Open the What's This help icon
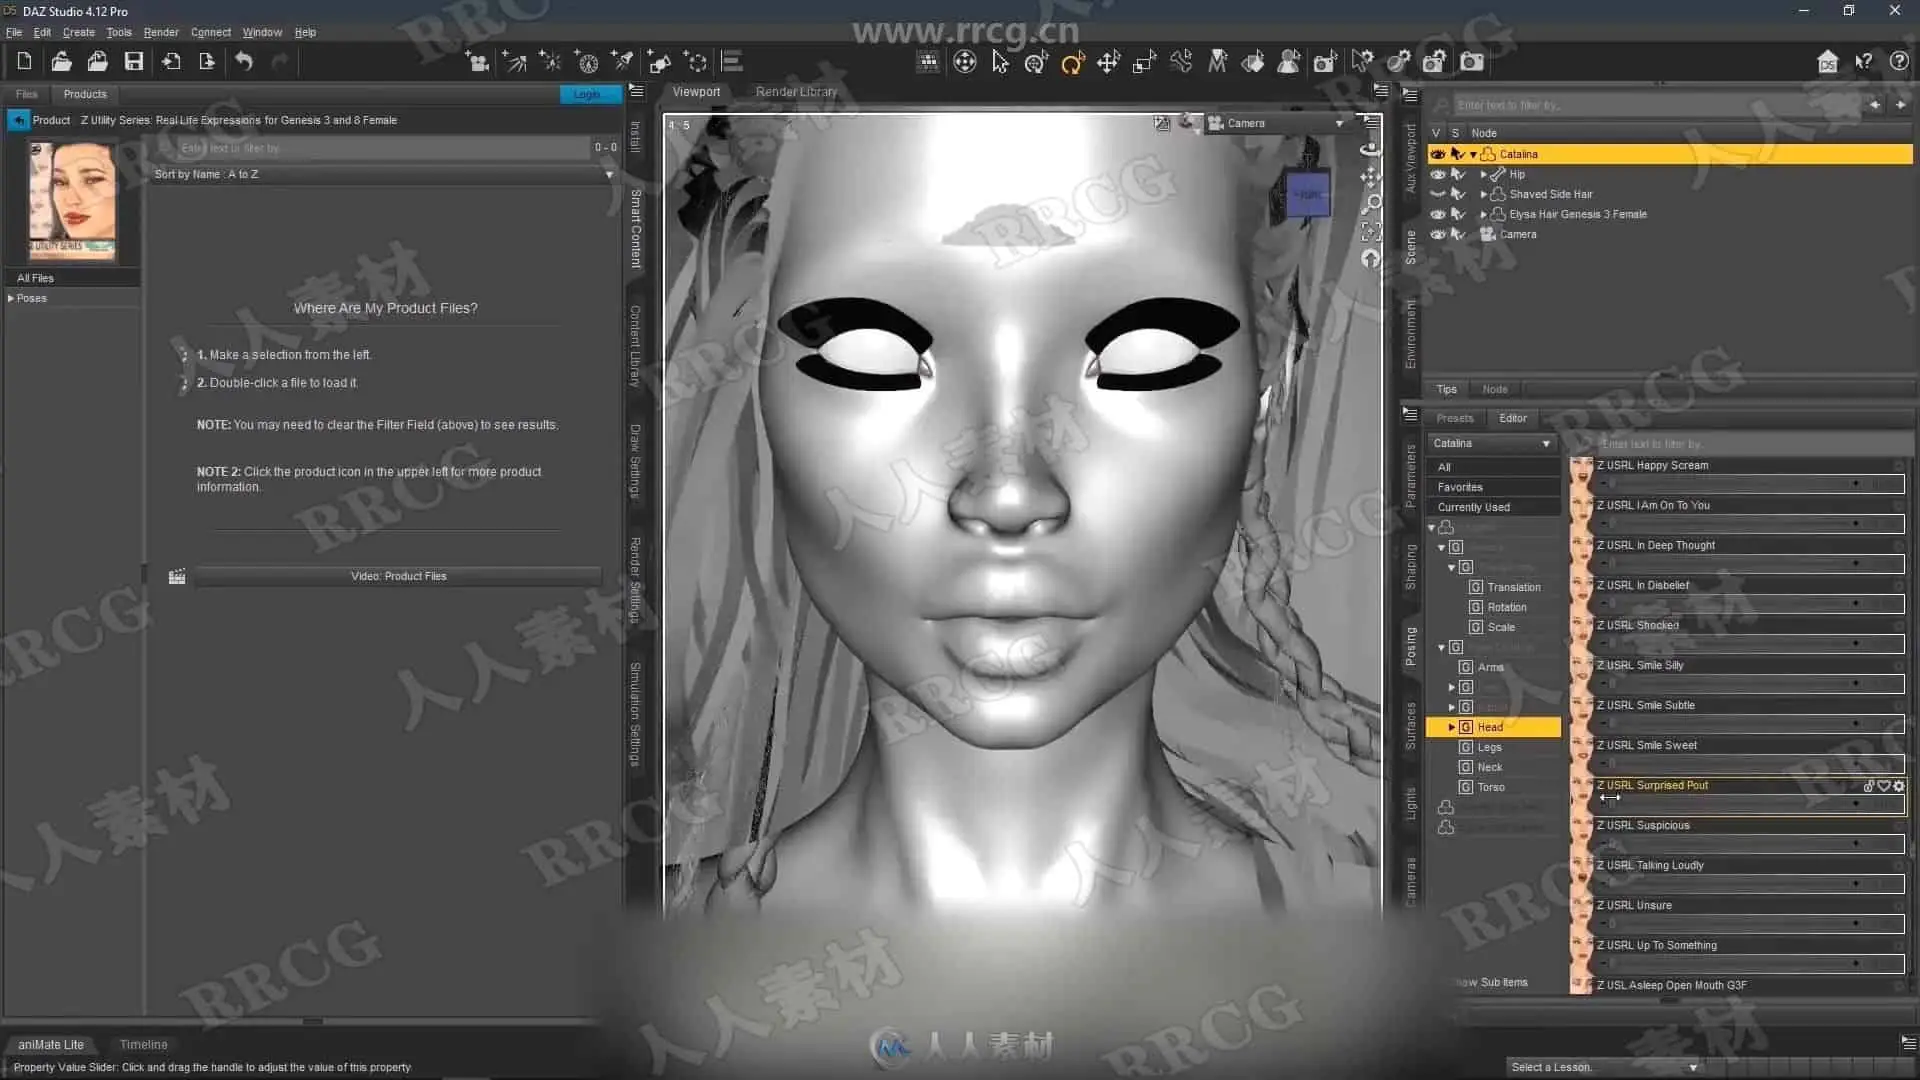This screenshot has width=1920, height=1080. (x=1863, y=62)
